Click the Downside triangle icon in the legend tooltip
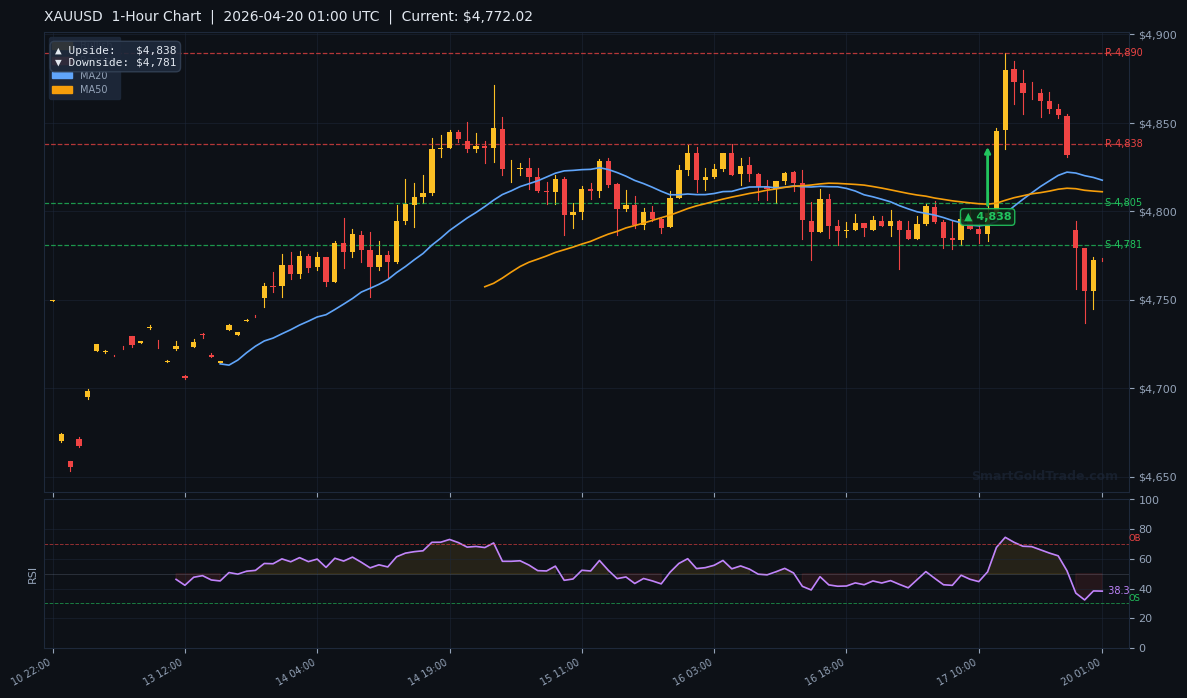 (x=58, y=62)
